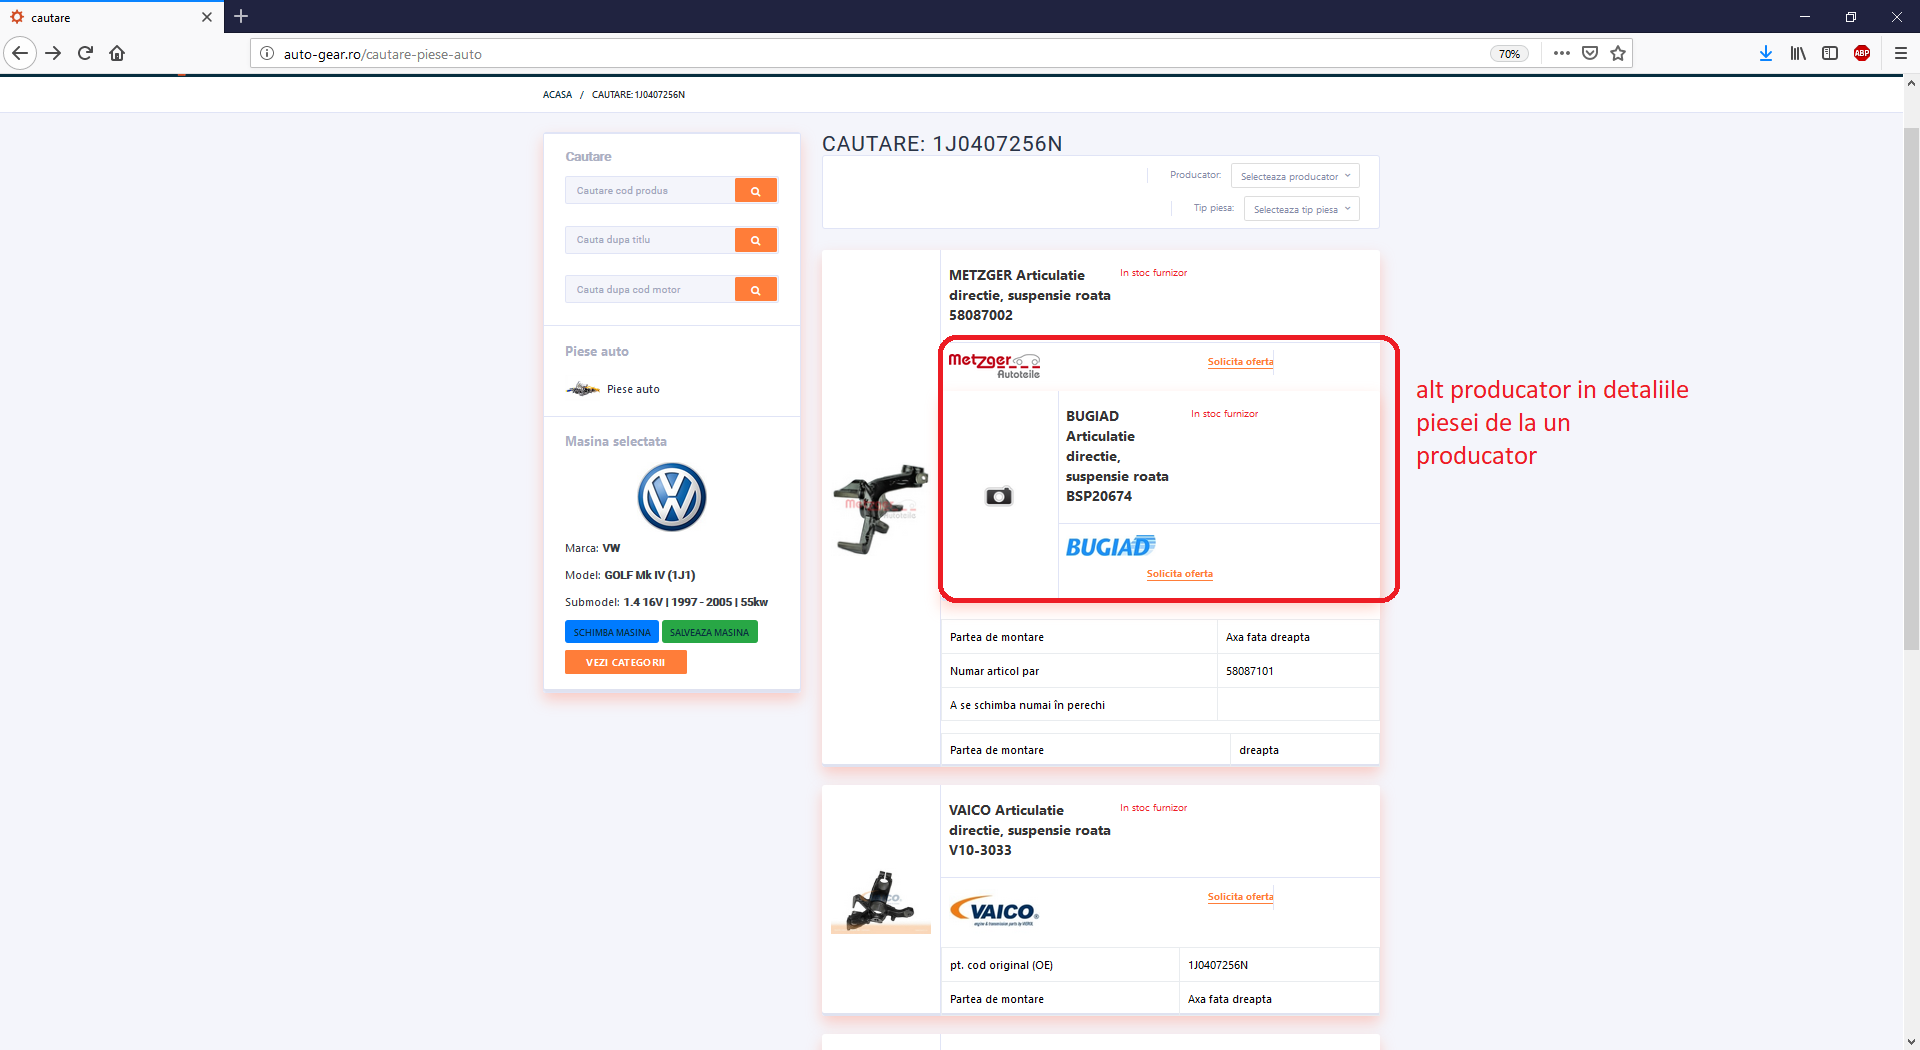Open BUGIAD Articulatie BSP20674 title
Screen dimensions: 1920x1050
coord(1117,456)
